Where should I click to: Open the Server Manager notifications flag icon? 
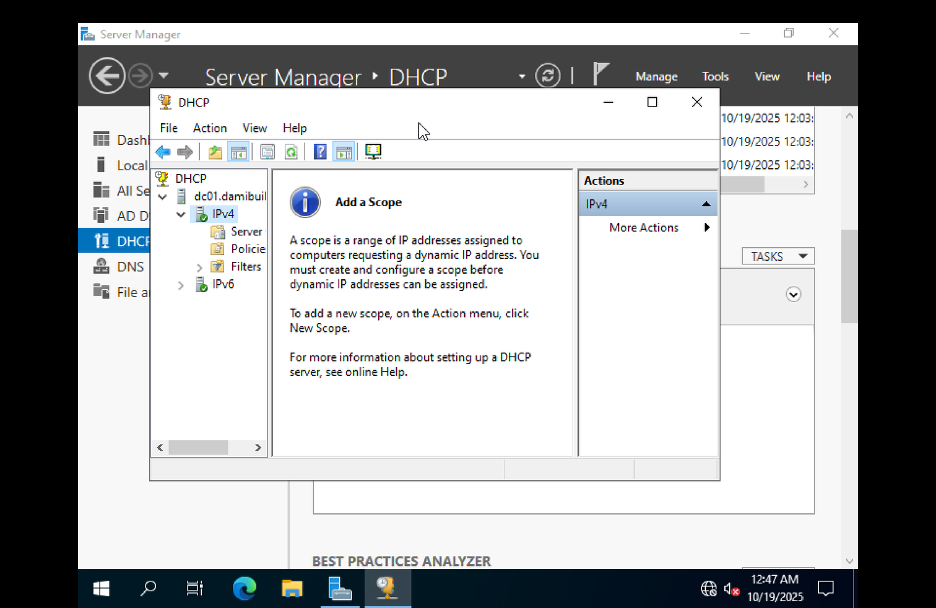click(600, 74)
